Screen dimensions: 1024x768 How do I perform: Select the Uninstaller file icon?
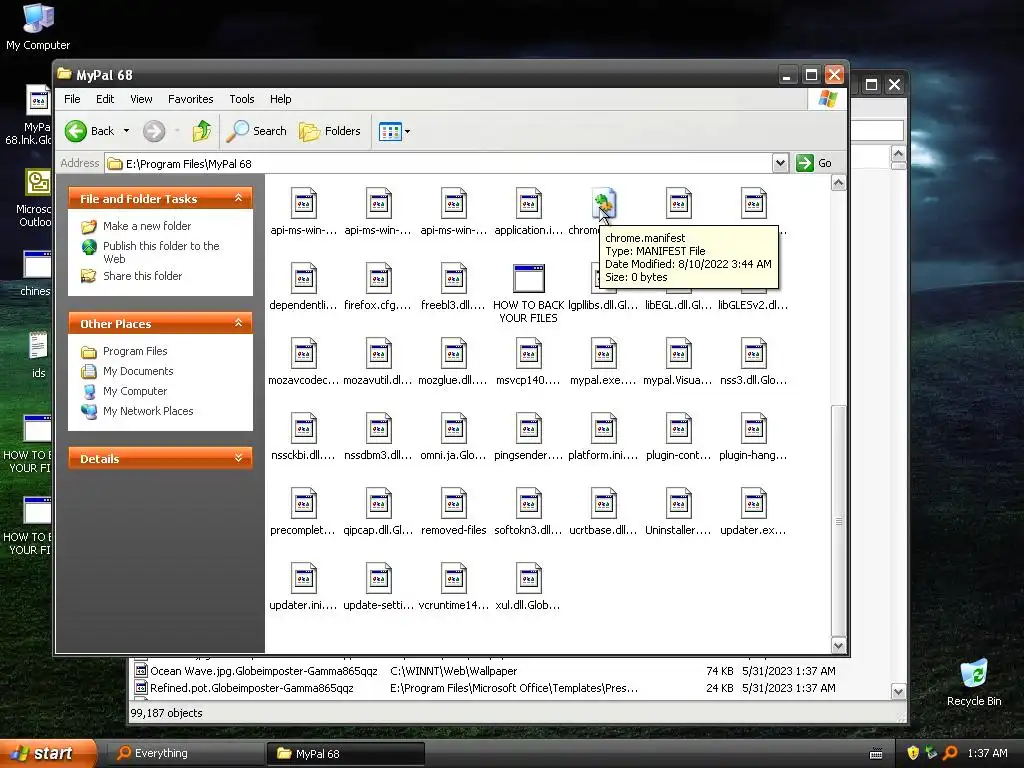(x=679, y=504)
